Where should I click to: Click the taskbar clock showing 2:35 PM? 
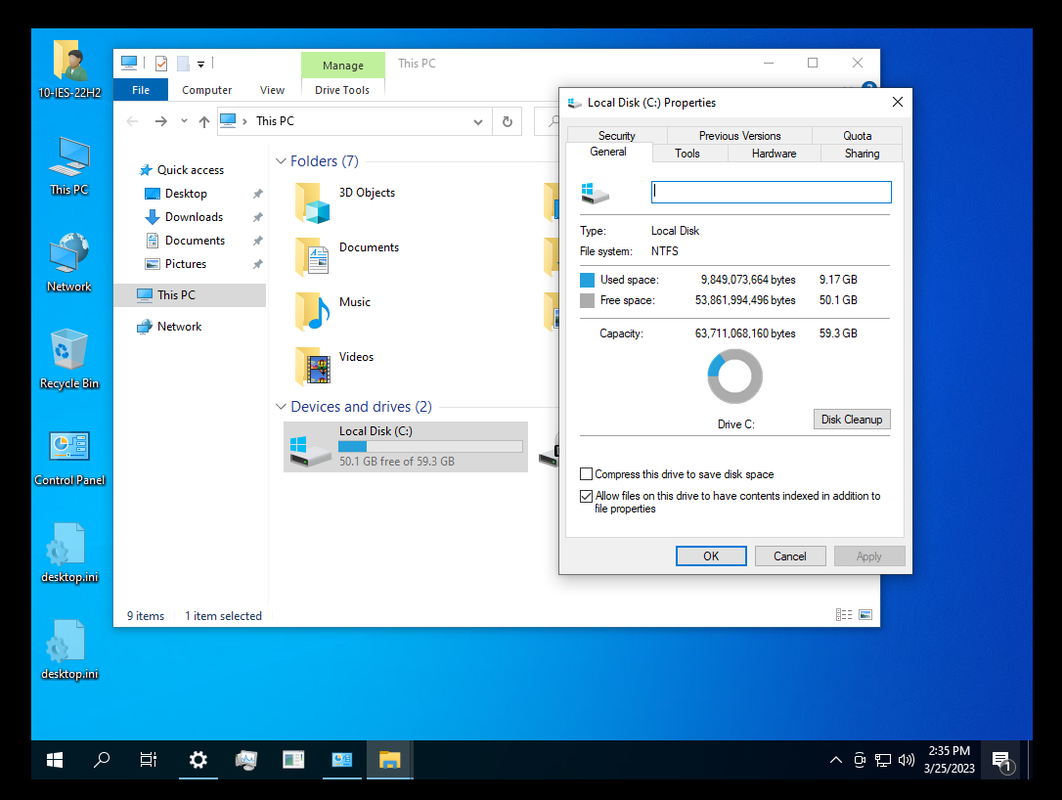click(949, 760)
